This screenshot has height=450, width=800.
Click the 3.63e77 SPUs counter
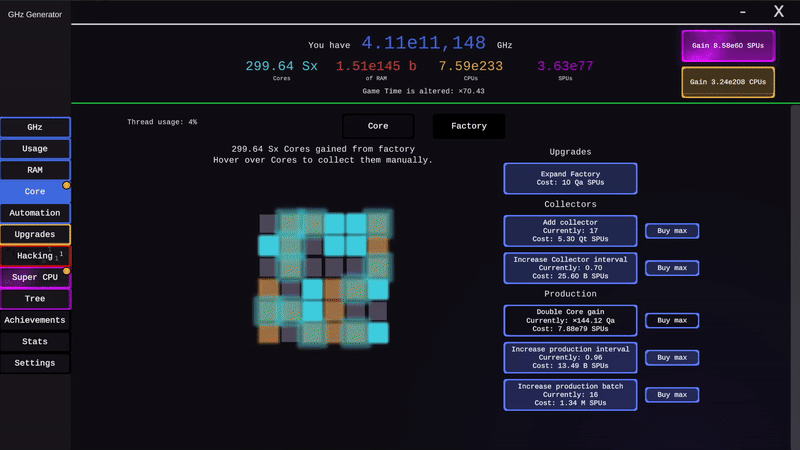click(x=565, y=66)
